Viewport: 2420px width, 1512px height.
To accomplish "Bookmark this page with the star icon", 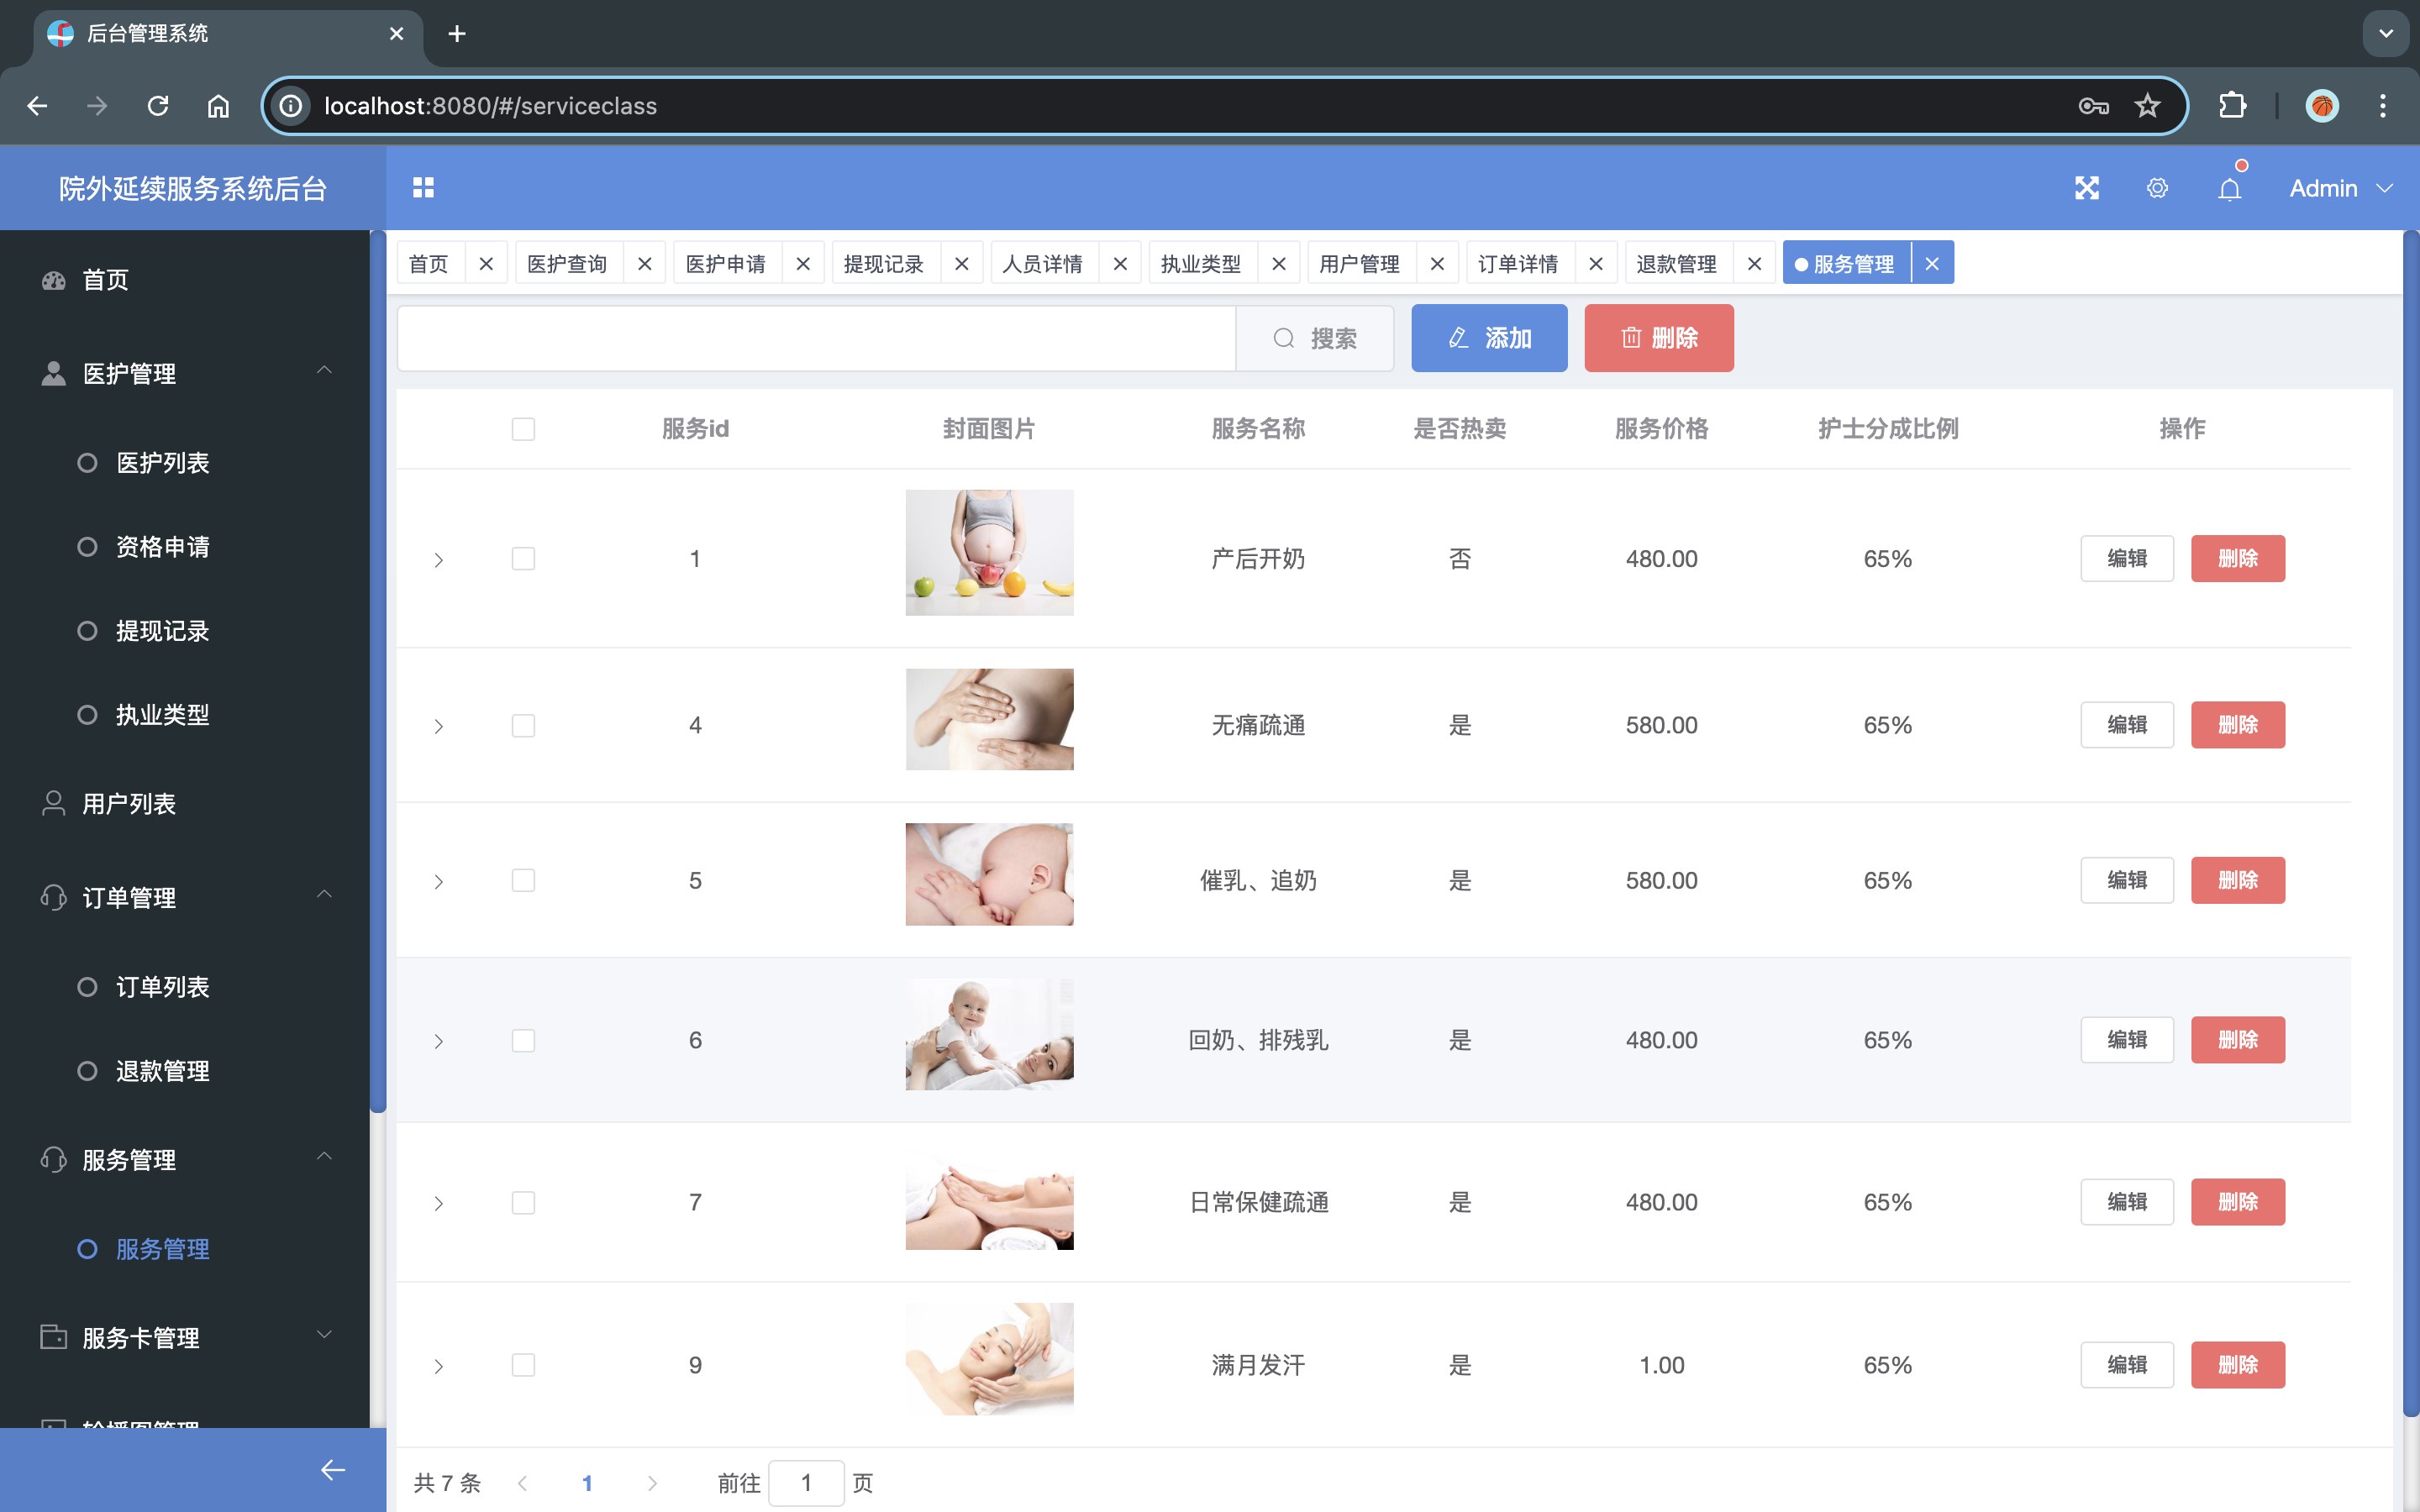I will 2147,106.
